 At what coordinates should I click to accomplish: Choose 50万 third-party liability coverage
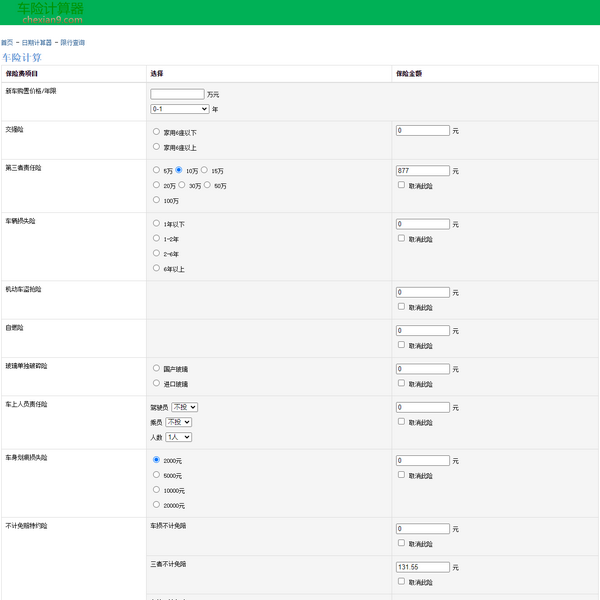point(206,185)
